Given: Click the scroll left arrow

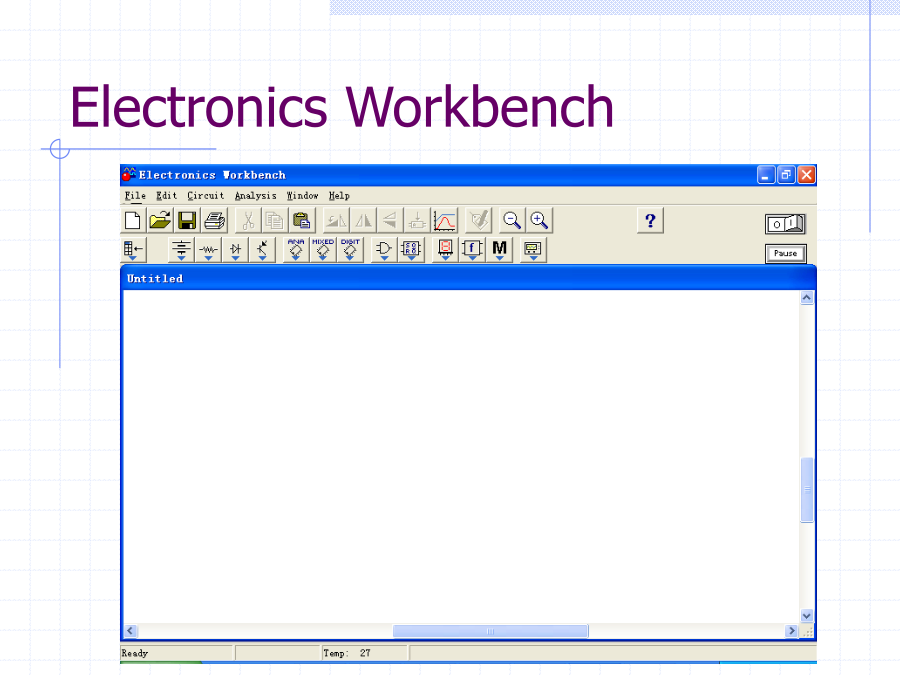Looking at the screenshot, I should coord(131,631).
